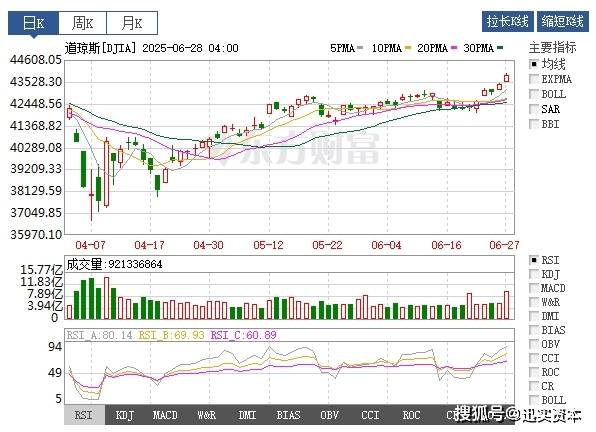596x432 pixels.
Task: Switch to the 日K daily chart tab
Action: pos(33,23)
